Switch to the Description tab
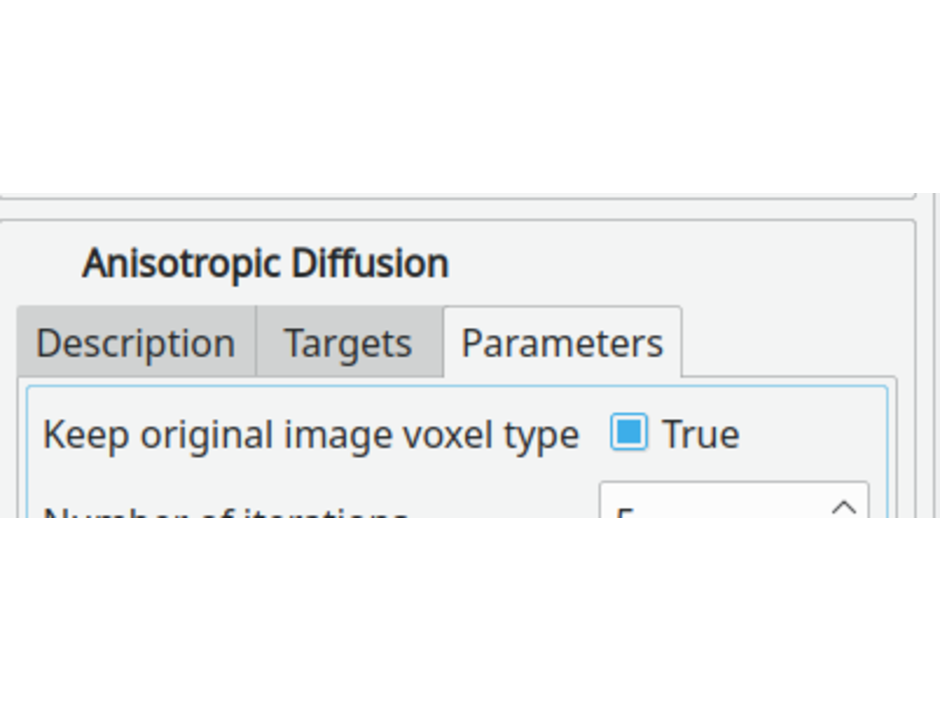 135,343
